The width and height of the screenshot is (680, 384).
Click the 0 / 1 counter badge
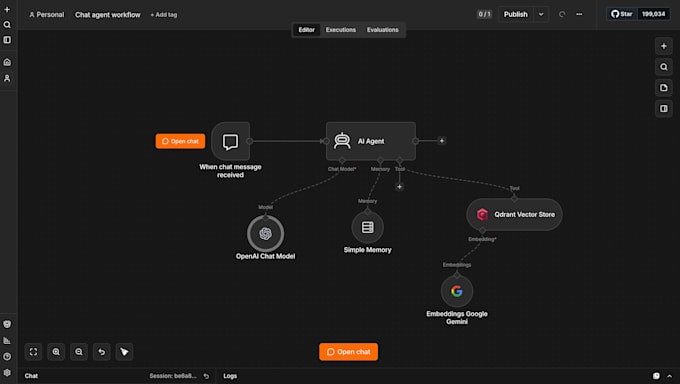(x=484, y=14)
